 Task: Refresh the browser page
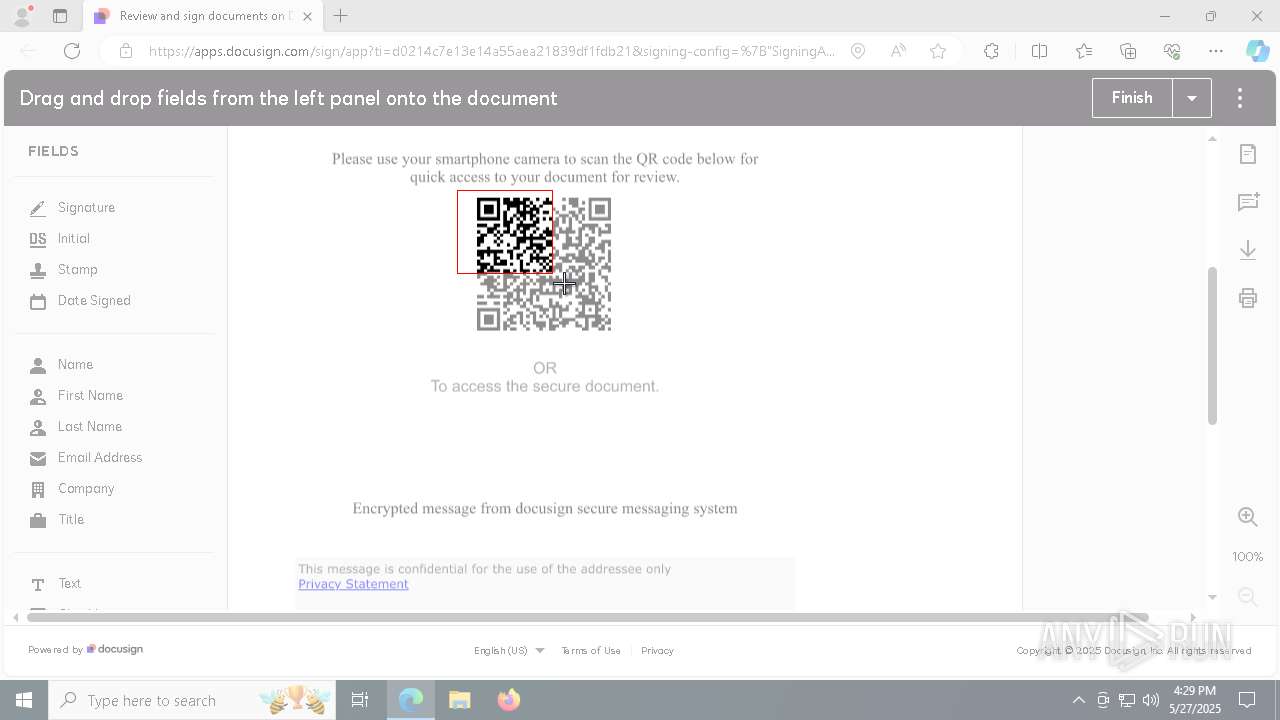coord(72,51)
